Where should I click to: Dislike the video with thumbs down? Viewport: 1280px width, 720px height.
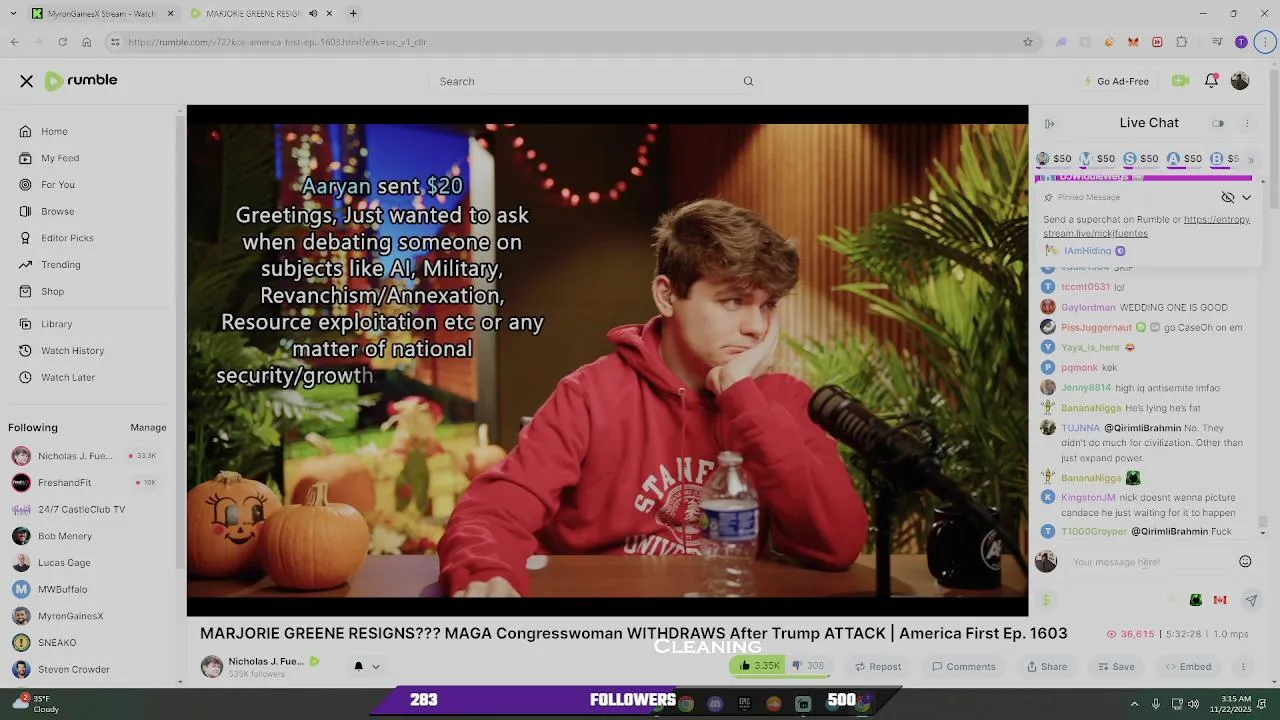[807, 666]
